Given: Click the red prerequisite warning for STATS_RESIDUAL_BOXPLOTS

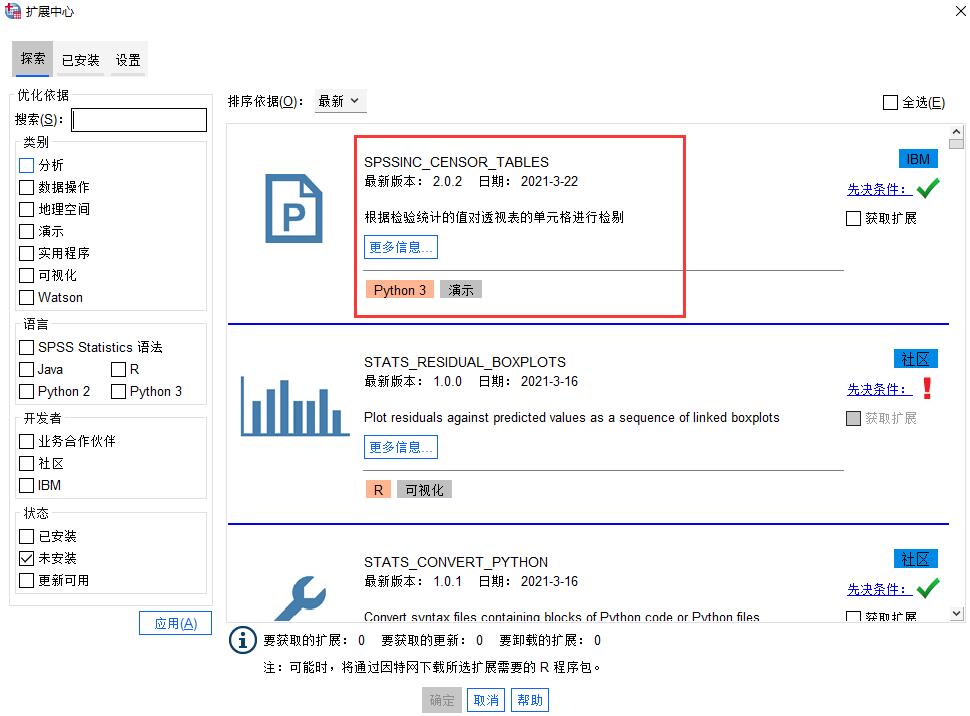Looking at the screenshot, I should [927, 385].
